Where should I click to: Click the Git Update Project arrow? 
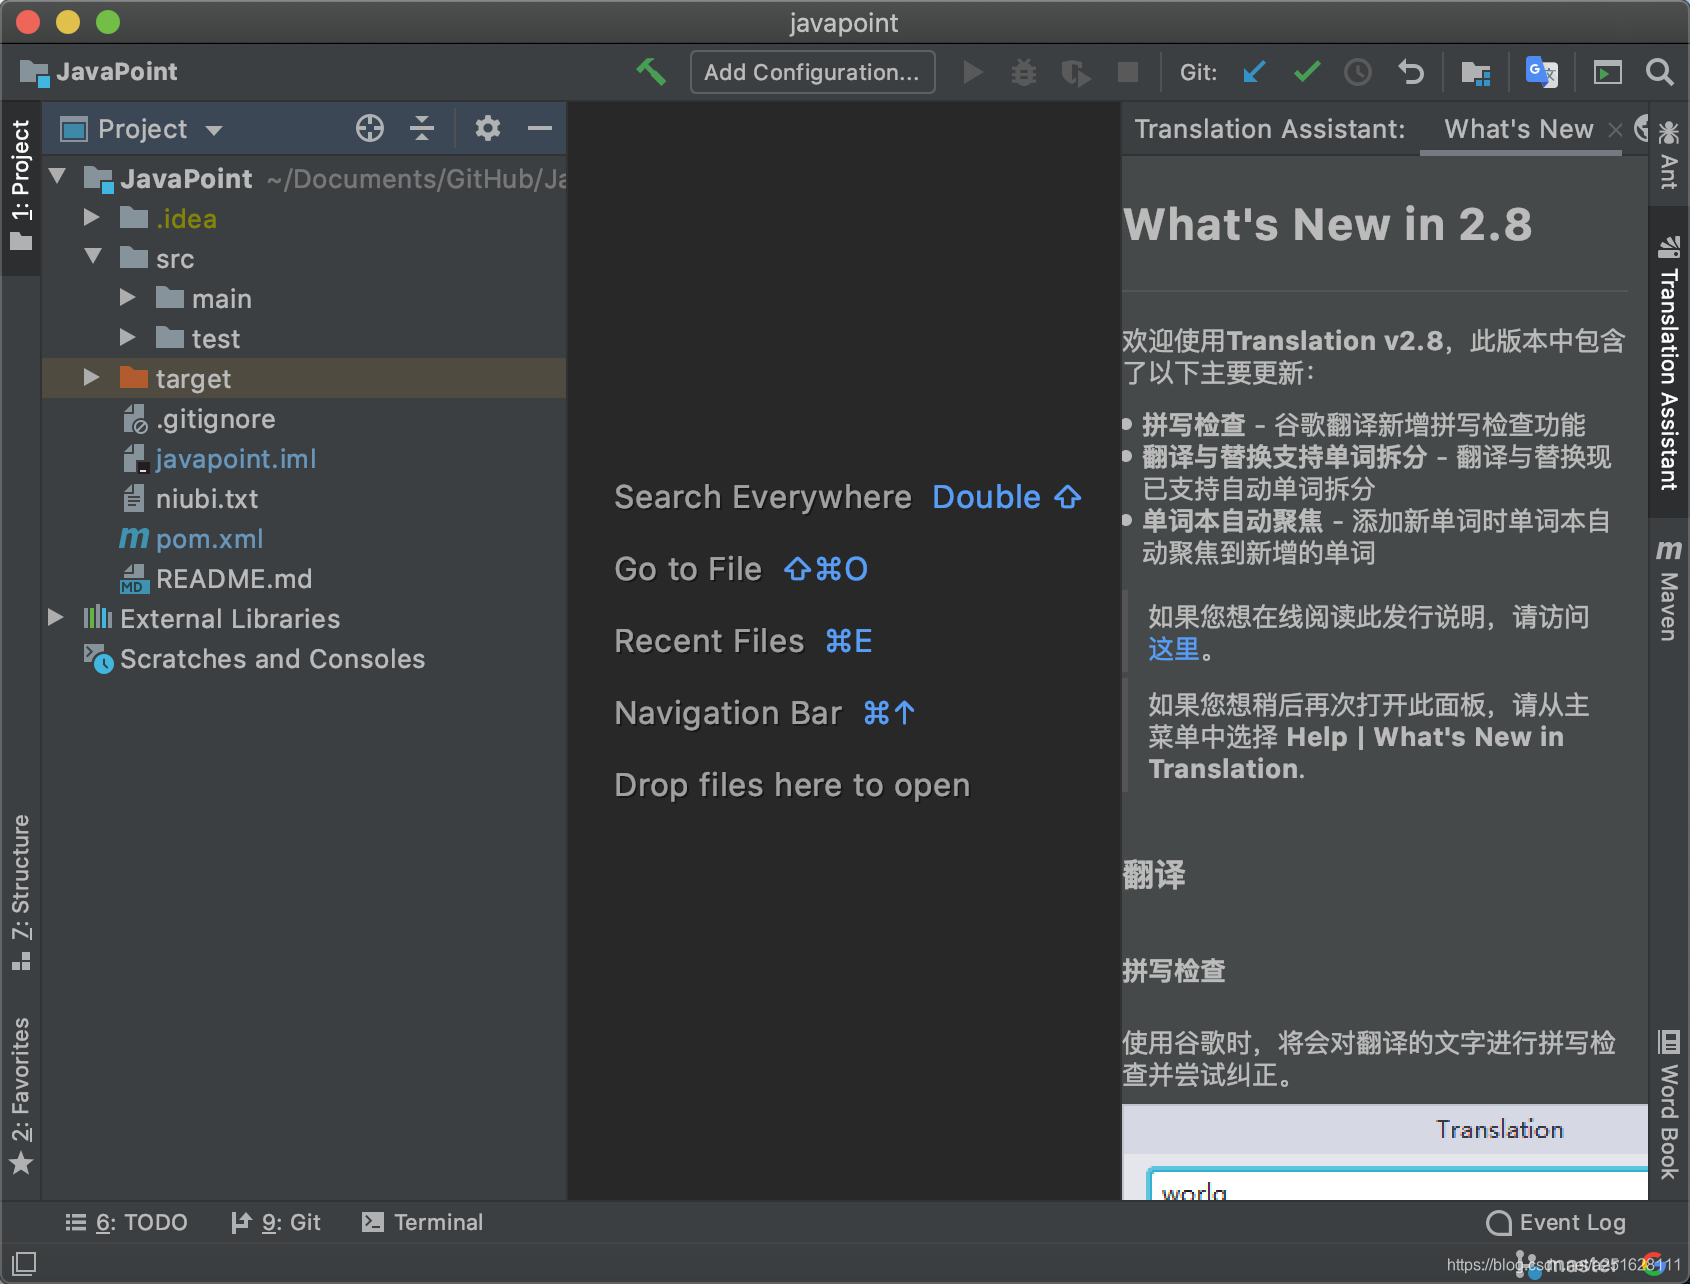[1254, 72]
